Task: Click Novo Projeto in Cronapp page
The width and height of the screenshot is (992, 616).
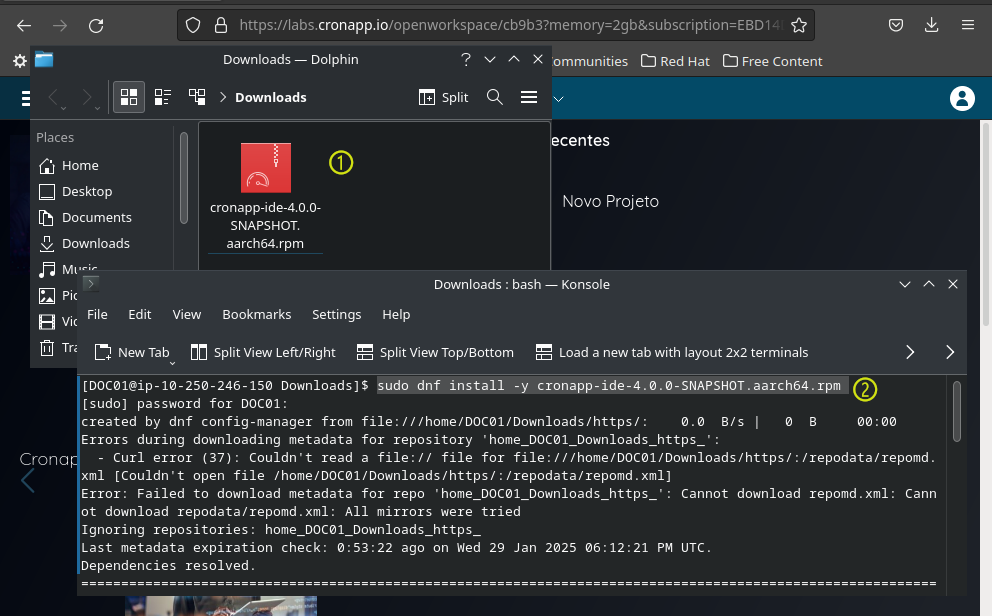Action: click(x=611, y=201)
